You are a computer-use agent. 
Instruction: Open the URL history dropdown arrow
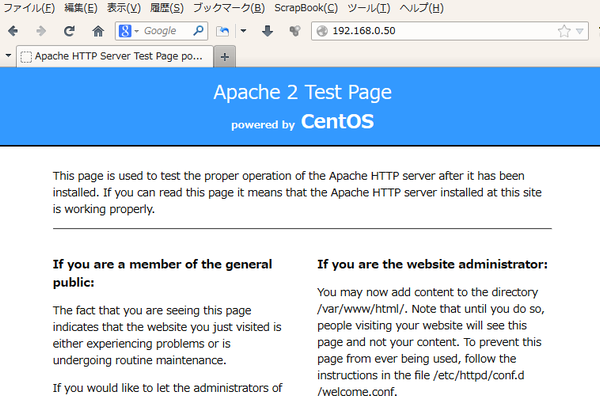click(580, 31)
